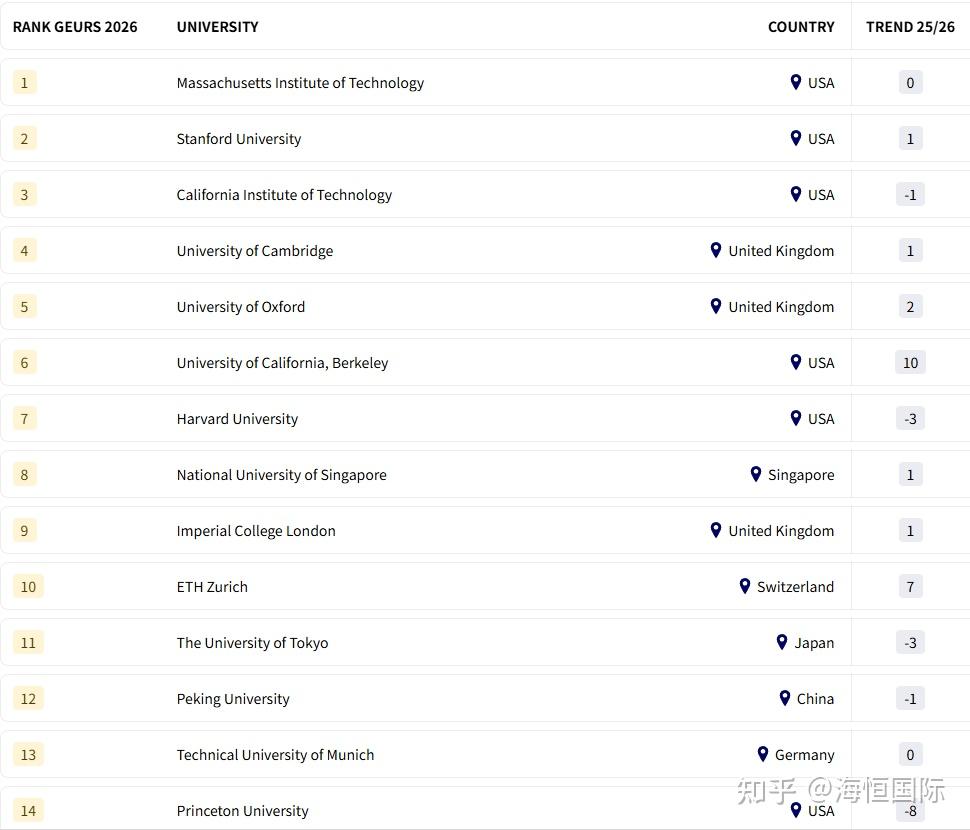Select the Peking University row
The height and width of the screenshot is (830, 970).
click(233, 699)
